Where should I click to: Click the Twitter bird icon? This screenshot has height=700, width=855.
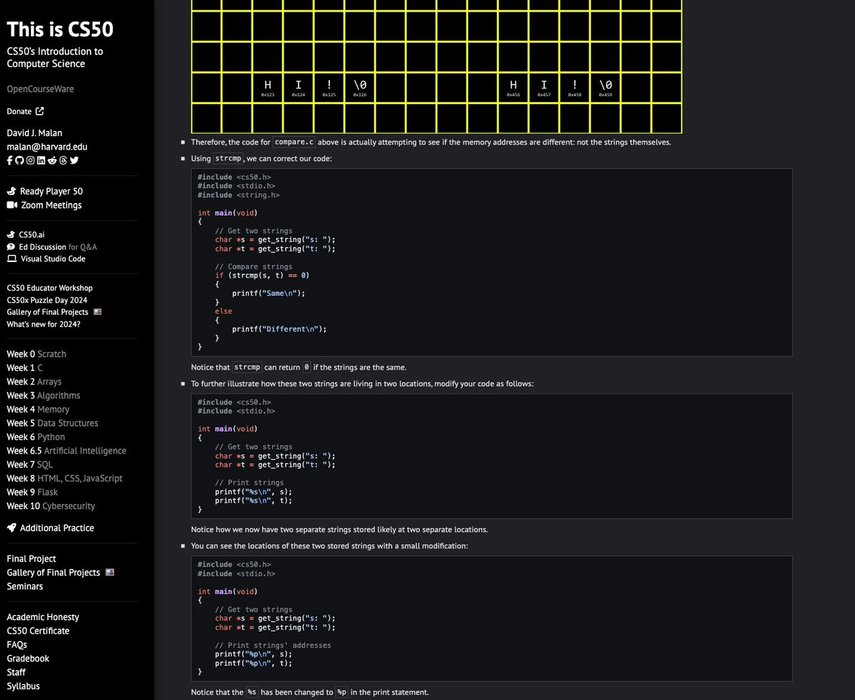[x=74, y=160]
